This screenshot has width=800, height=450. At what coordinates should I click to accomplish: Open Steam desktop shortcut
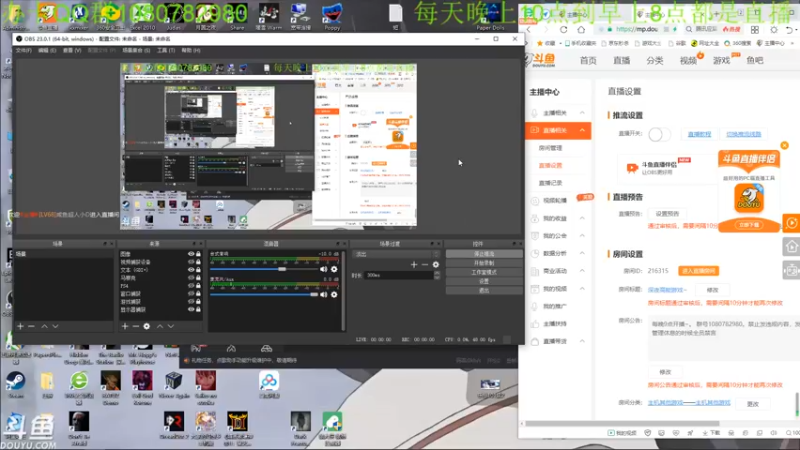[16, 386]
